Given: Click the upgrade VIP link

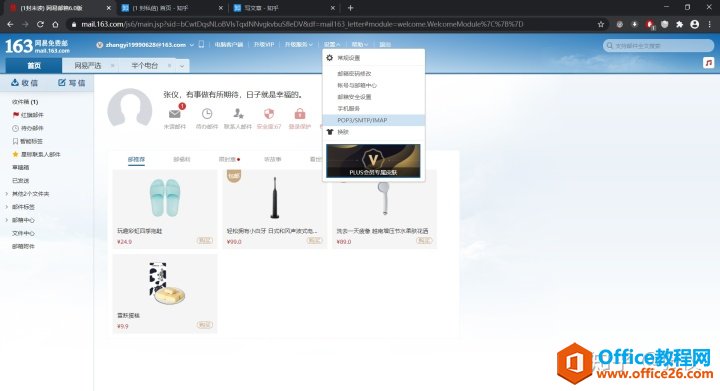Looking at the screenshot, I should pyautogui.click(x=264, y=45).
